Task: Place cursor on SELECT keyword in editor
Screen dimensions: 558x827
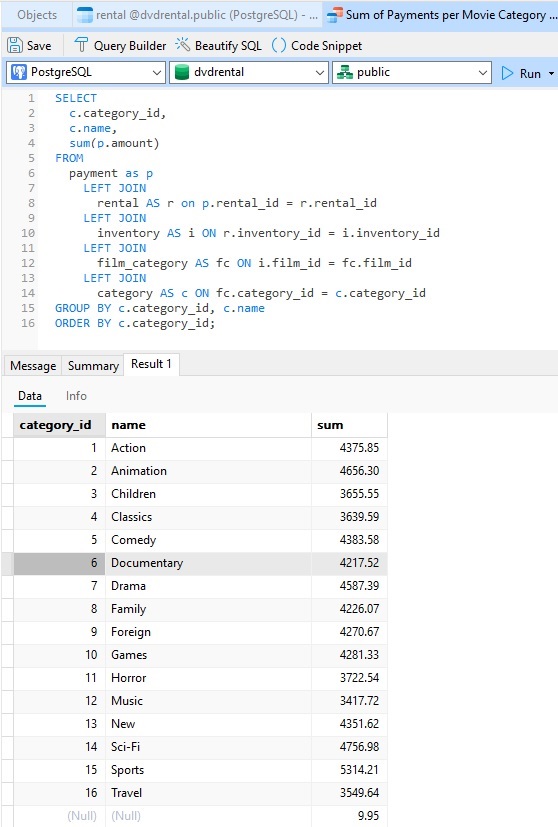Action: click(76, 98)
